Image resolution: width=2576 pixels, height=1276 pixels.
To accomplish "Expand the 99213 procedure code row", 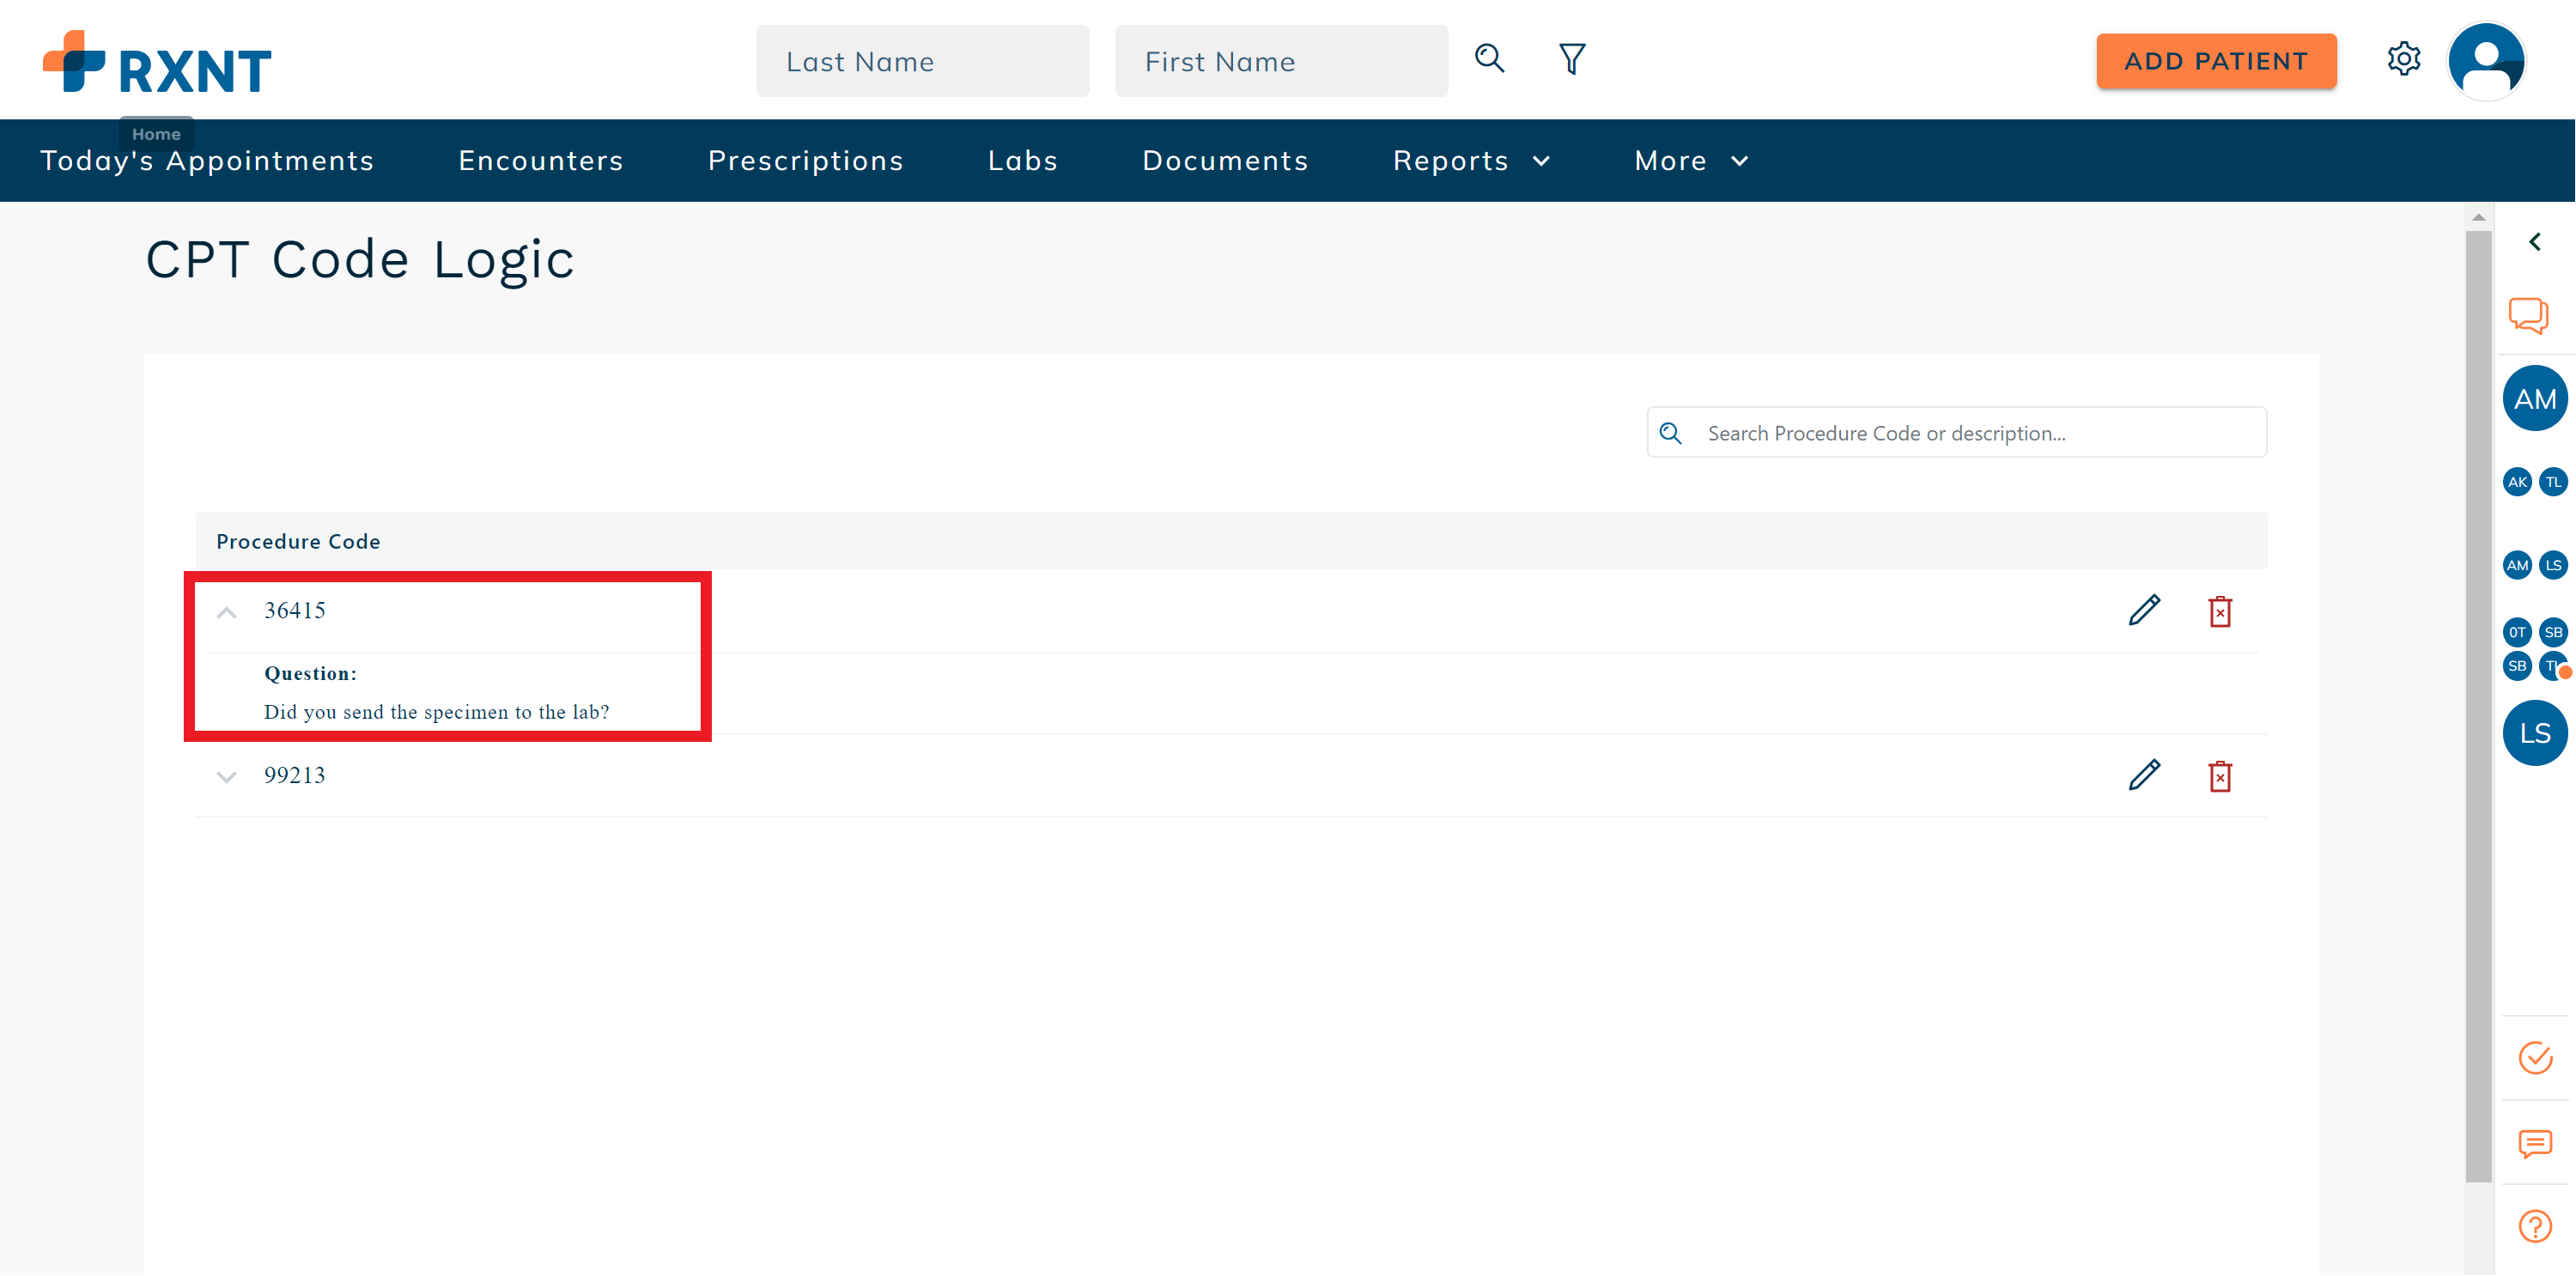I will point(227,777).
